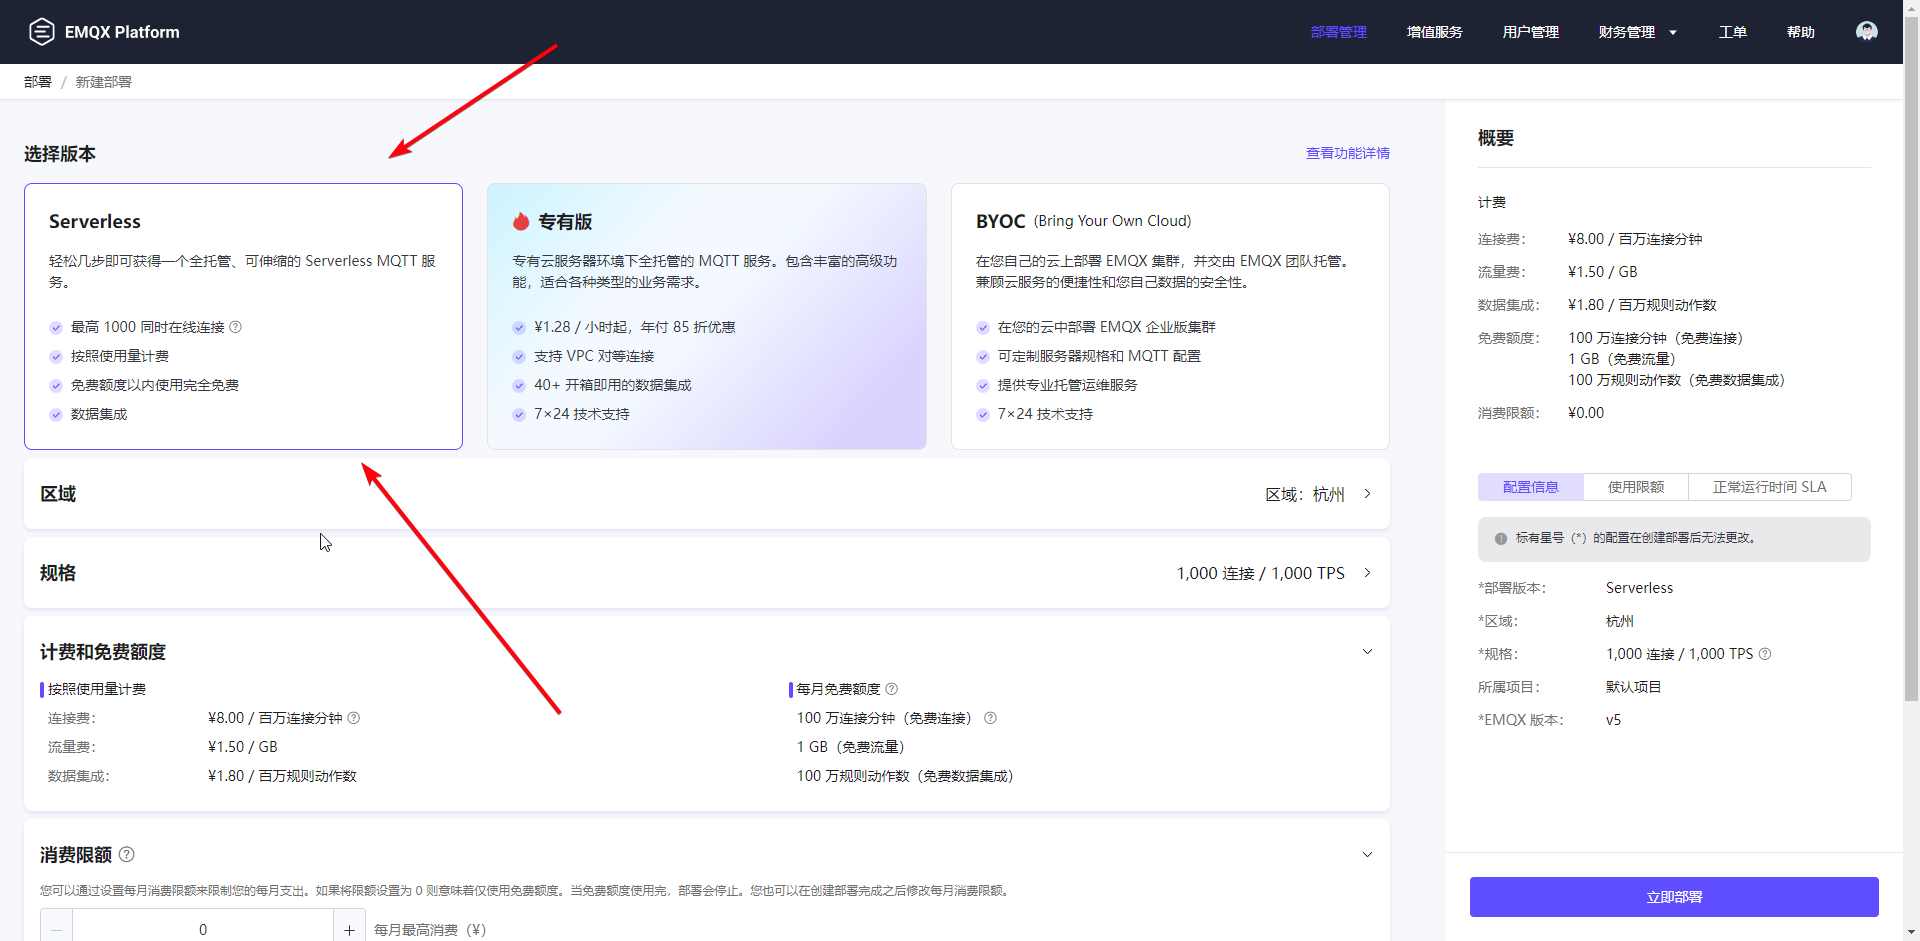Go to 部署 breadcrumb link
1920x941 pixels.
(38, 82)
